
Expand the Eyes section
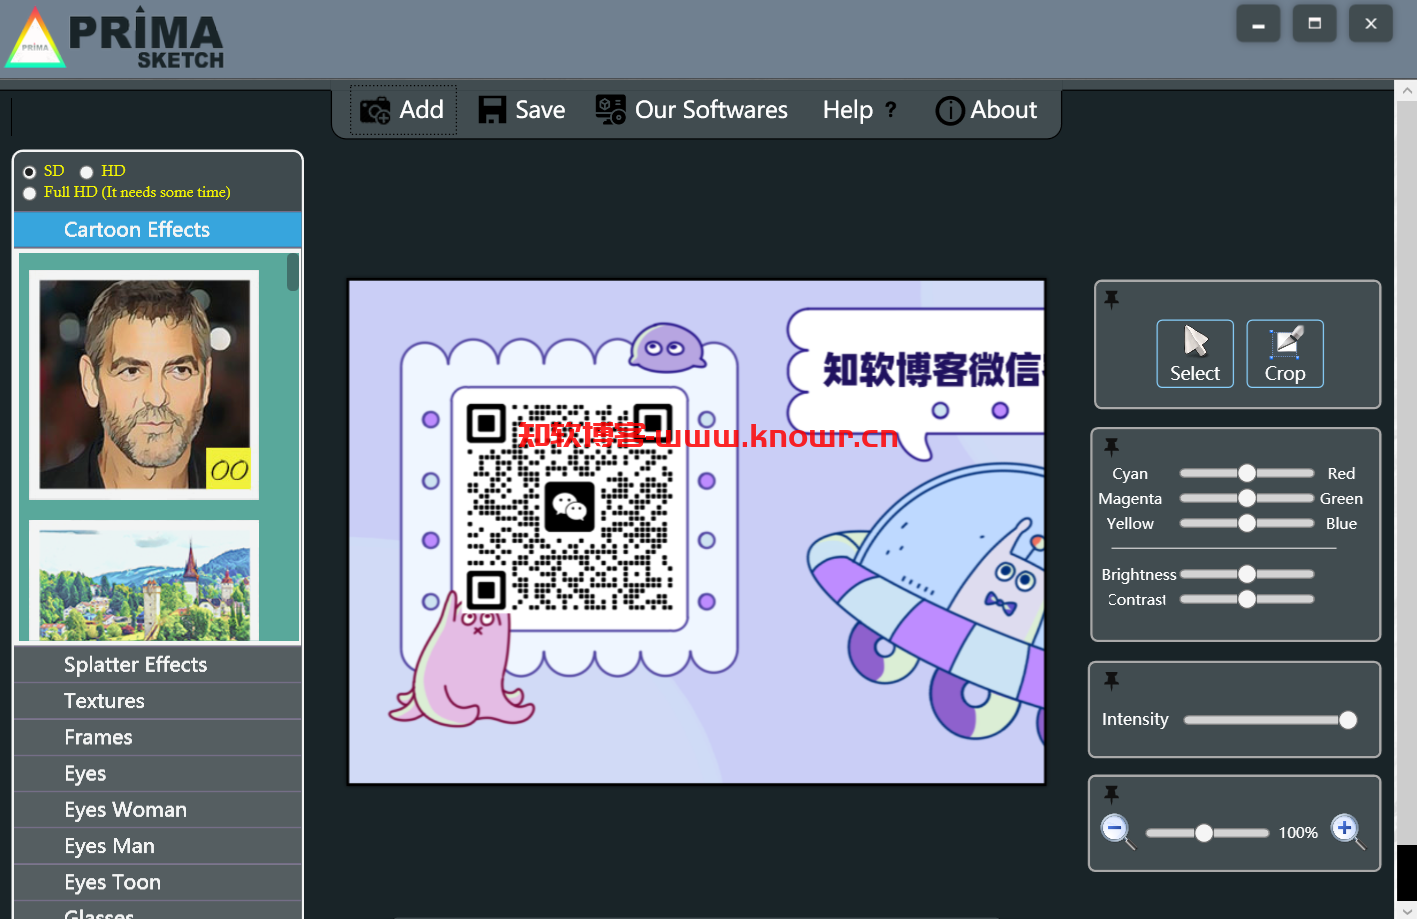coord(158,773)
